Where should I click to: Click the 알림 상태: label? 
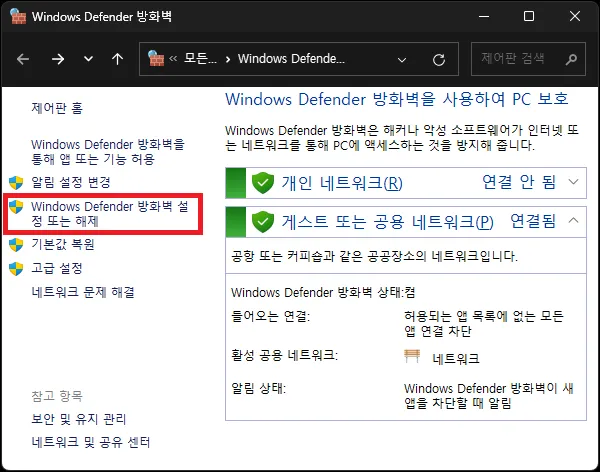[258, 389]
